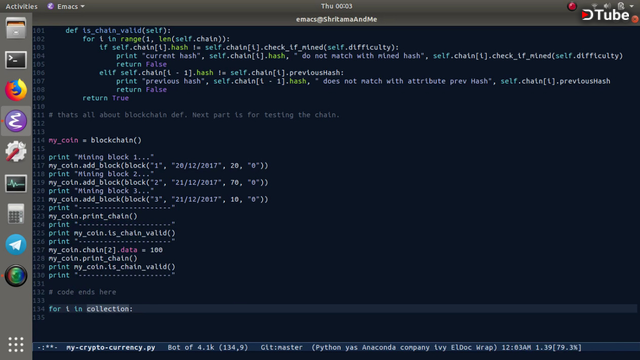Viewport: 640px width, 360px height.
Task: Click '# code ends here' comment
Action: [x=82, y=292]
